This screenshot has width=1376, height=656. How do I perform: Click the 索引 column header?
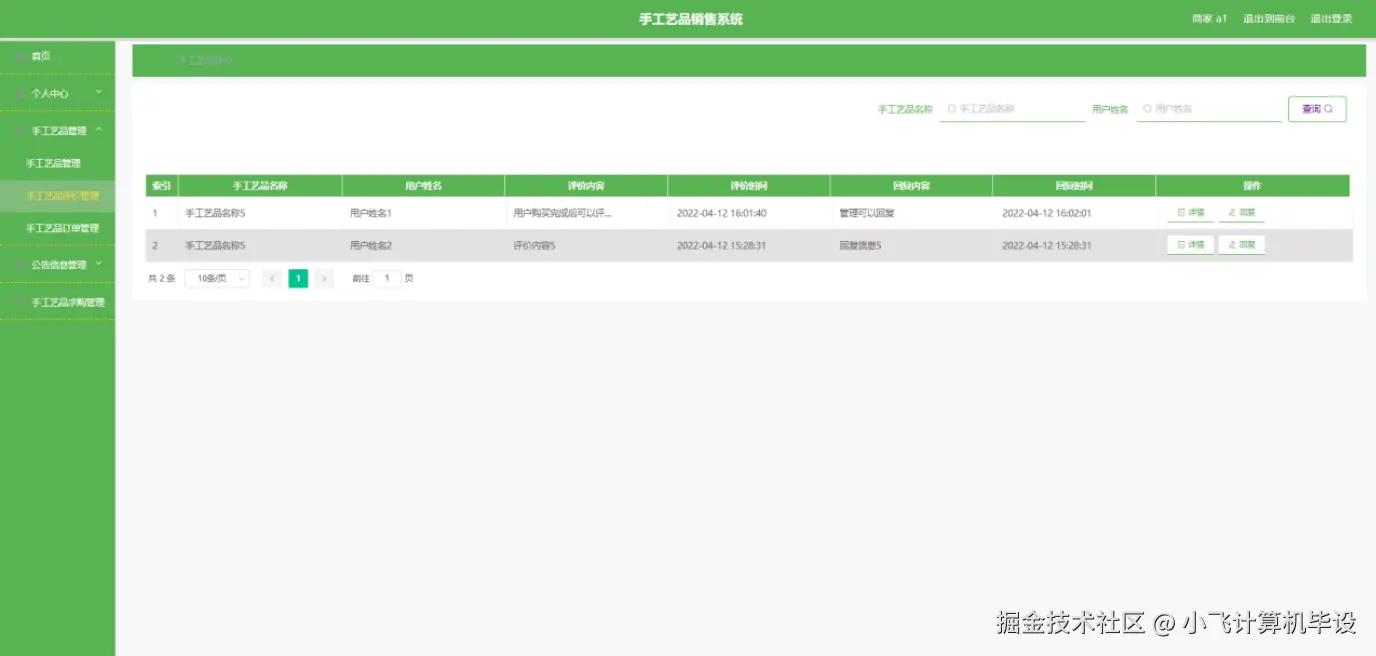(x=161, y=186)
